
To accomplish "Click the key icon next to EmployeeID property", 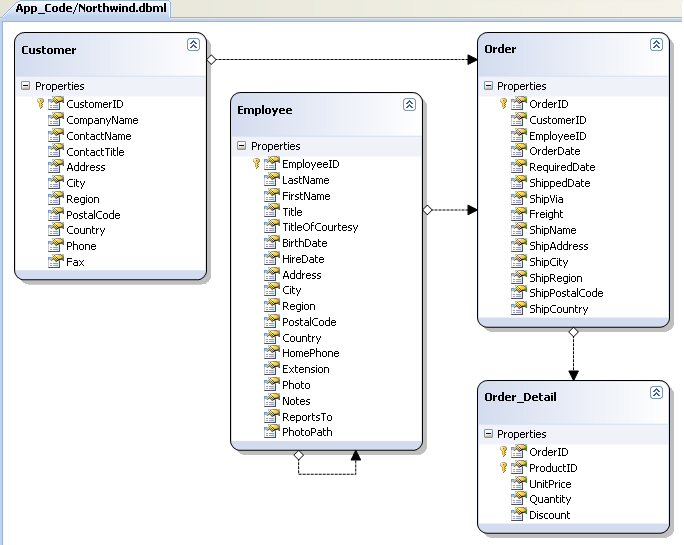I will tap(258, 164).
